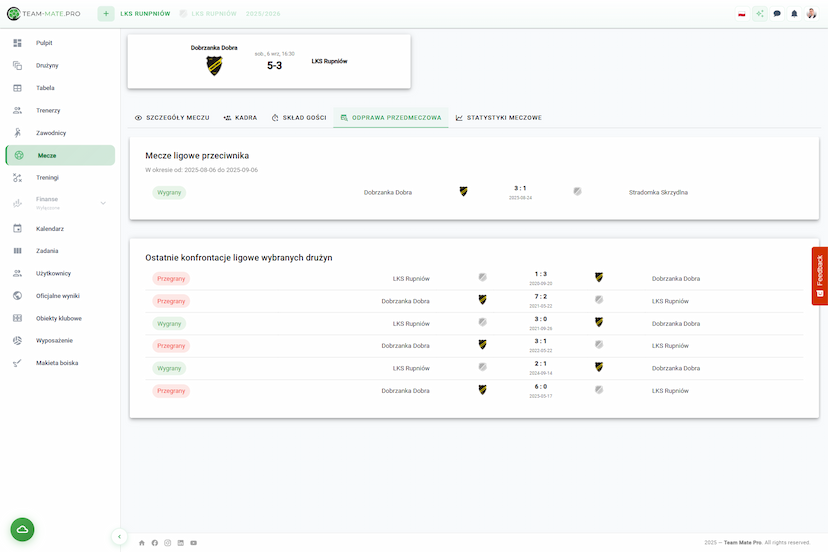Click the 6 : 0 score result

541,387
